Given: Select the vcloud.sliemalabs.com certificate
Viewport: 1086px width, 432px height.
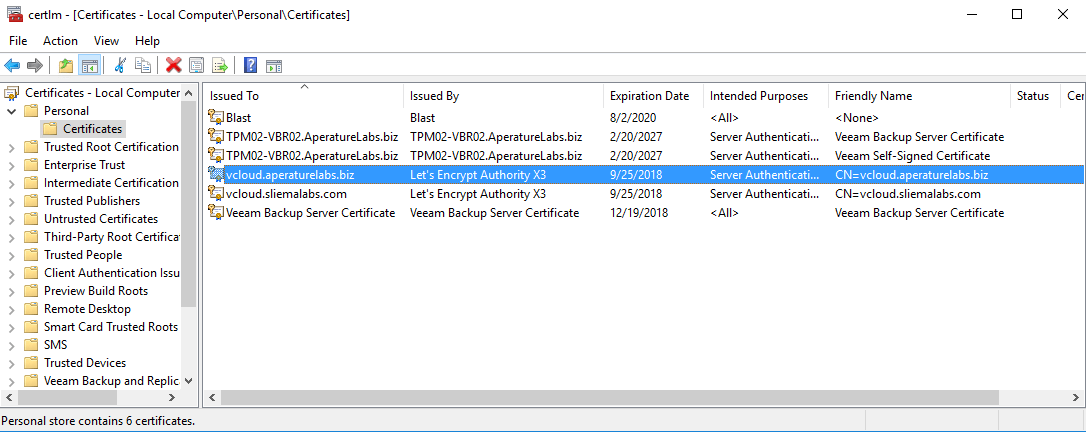Looking at the screenshot, I should tap(286, 194).
